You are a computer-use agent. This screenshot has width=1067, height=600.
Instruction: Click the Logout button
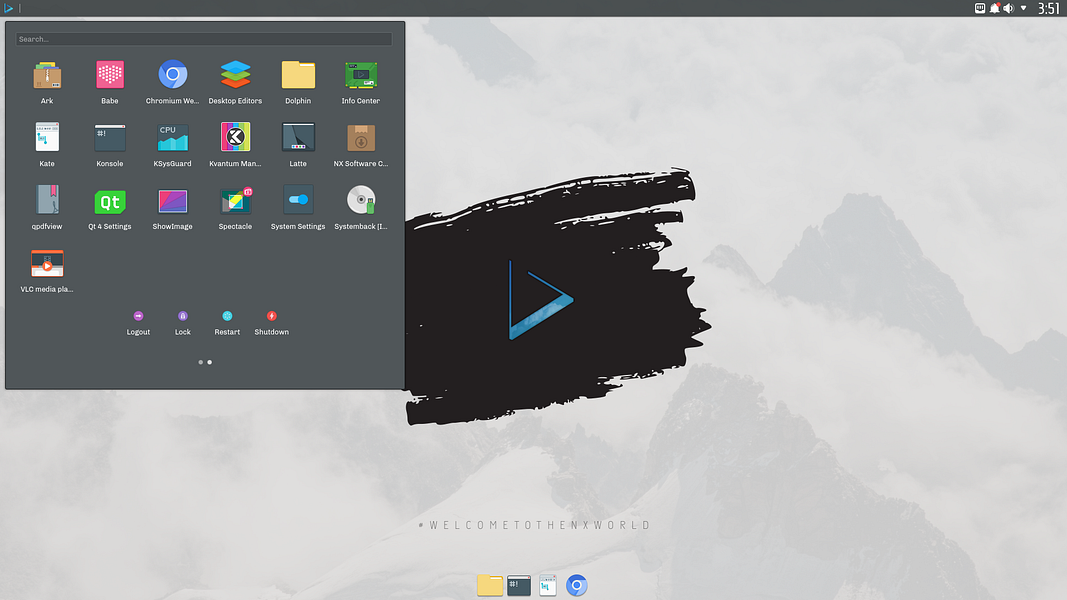coord(138,323)
